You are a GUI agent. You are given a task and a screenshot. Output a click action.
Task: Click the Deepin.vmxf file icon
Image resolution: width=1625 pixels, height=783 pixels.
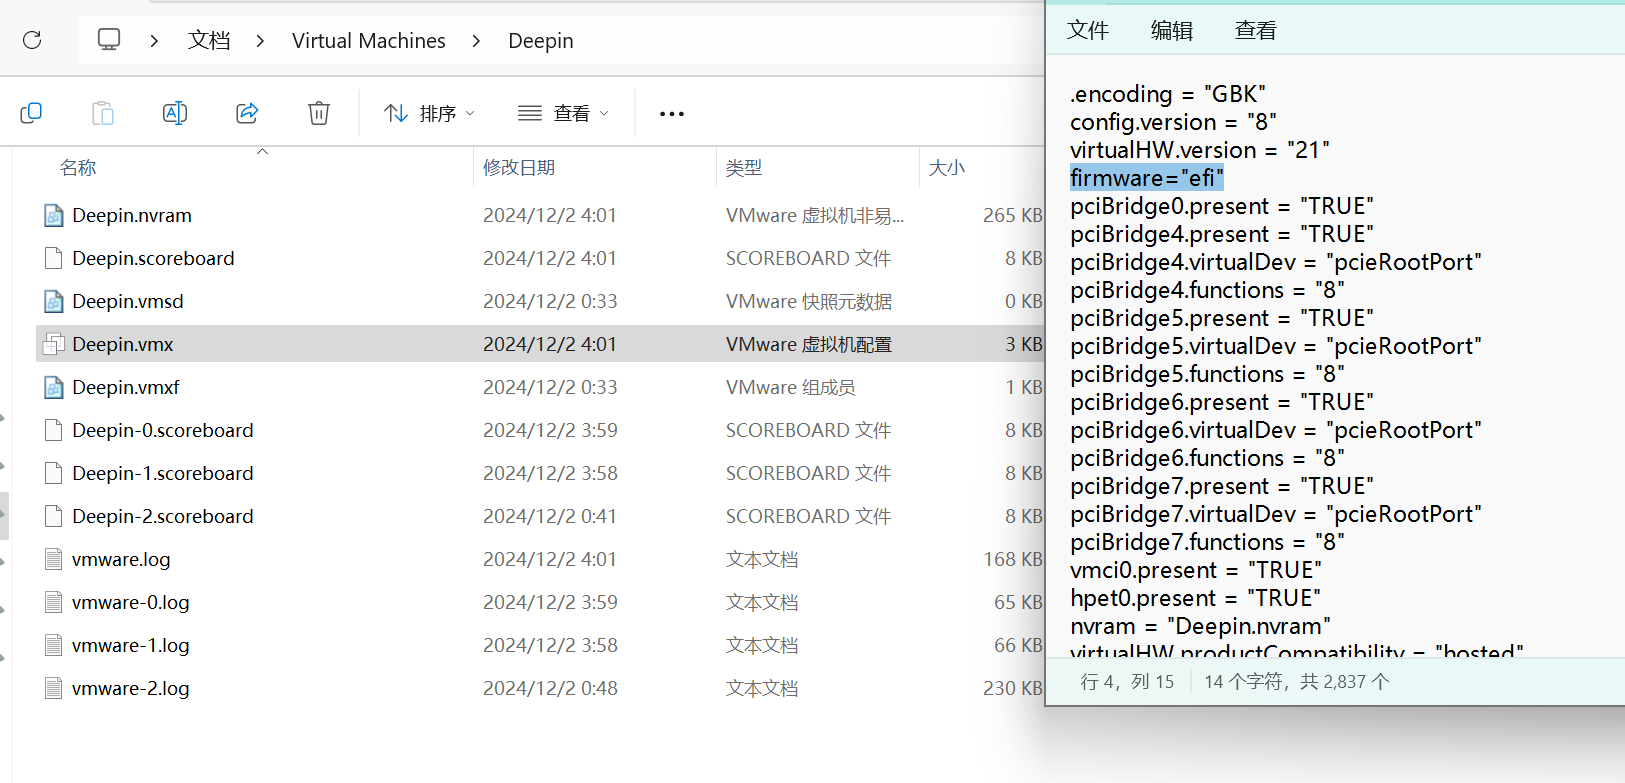[x=54, y=387]
